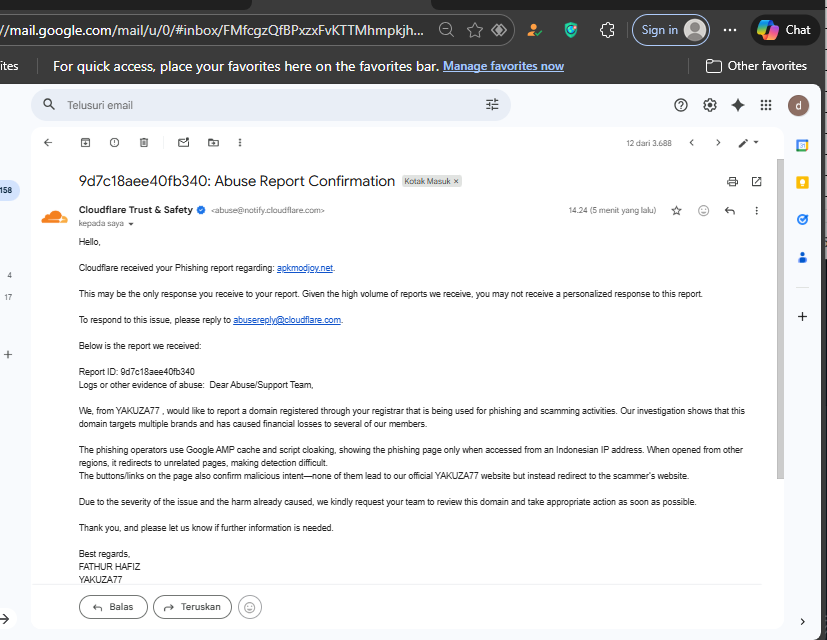Open emoji reaction button beside Teruskan
The height and width of the screenshot is (640, 827).
pyautogui.click(x=249, y=607)
